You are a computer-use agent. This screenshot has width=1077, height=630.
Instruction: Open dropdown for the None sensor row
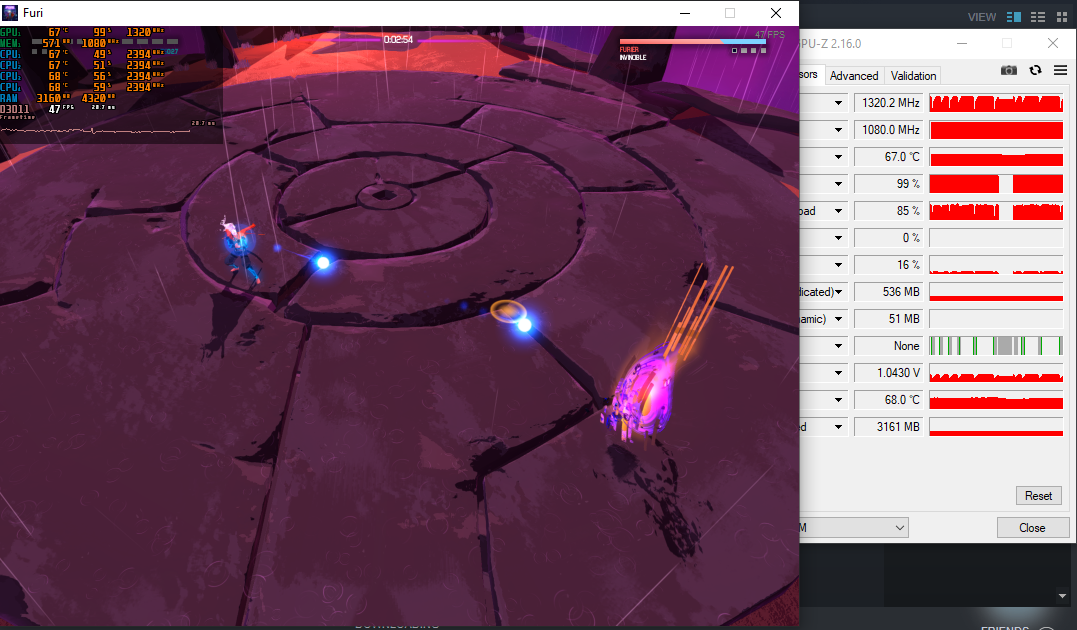tap(838, 346)
